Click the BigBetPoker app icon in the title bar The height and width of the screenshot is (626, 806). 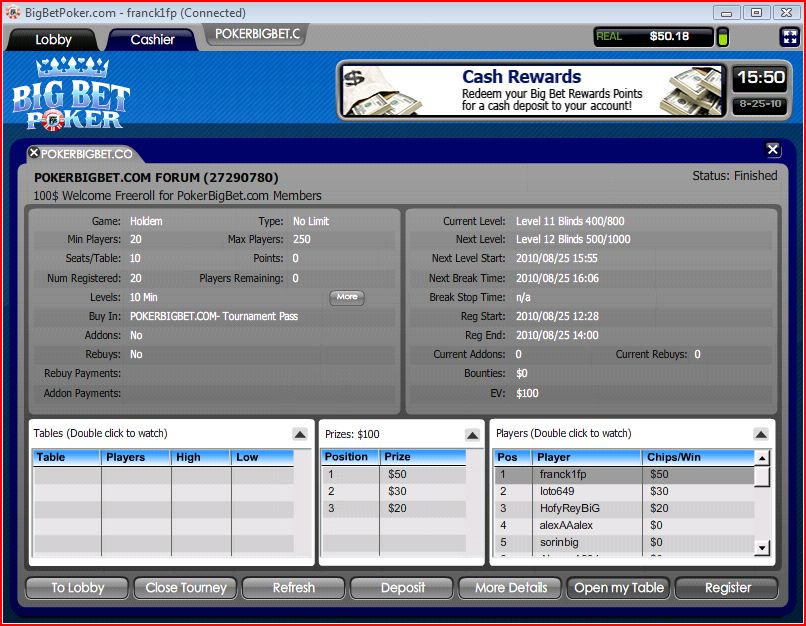(13, 12)
